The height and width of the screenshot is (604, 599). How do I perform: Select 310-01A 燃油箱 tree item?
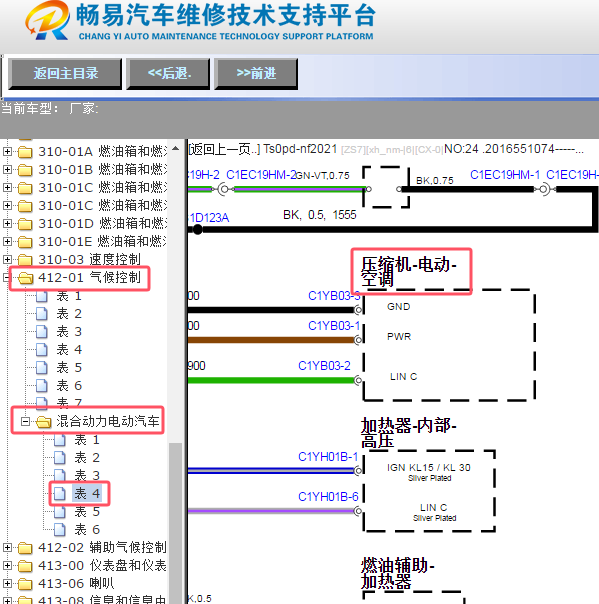[x=102, y=152]
